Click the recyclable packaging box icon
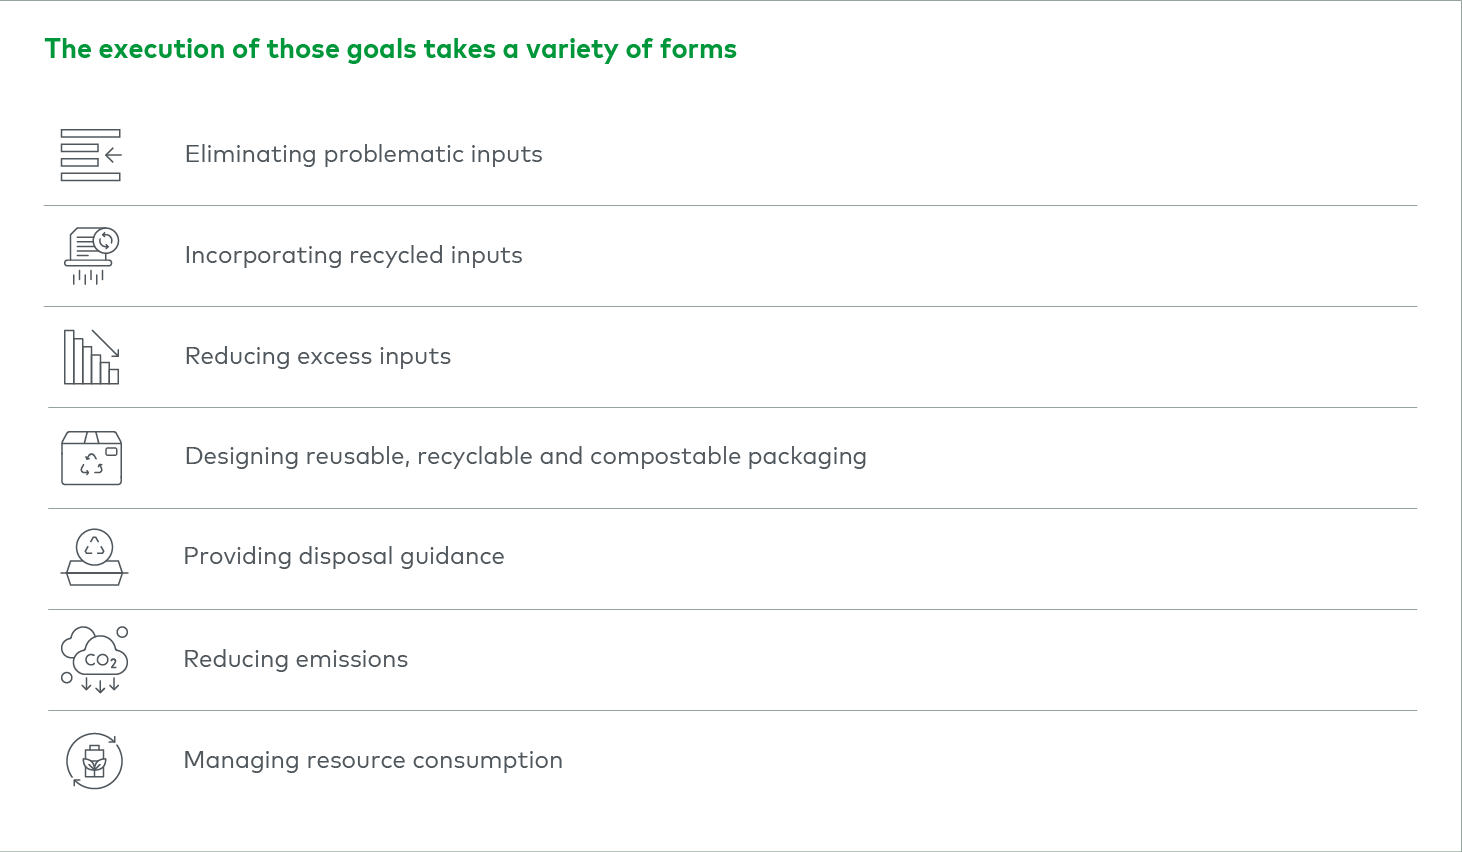Viewport: 1462px width, 852px height. tap(92, 458)
